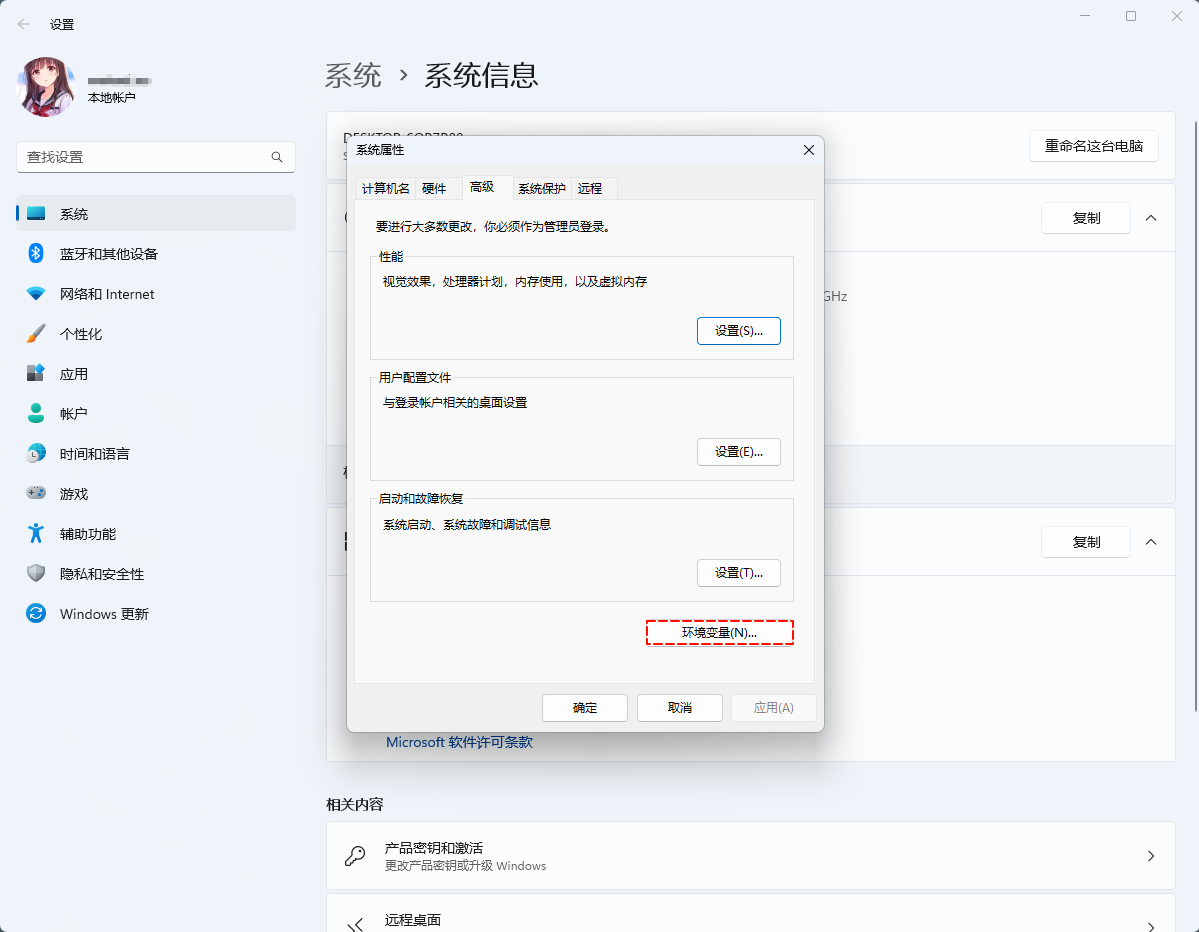Open 隐私和安全性 settings
The width and height of the screenshot is (1199, 932).
pyautogui.click(x=101, y=573)
